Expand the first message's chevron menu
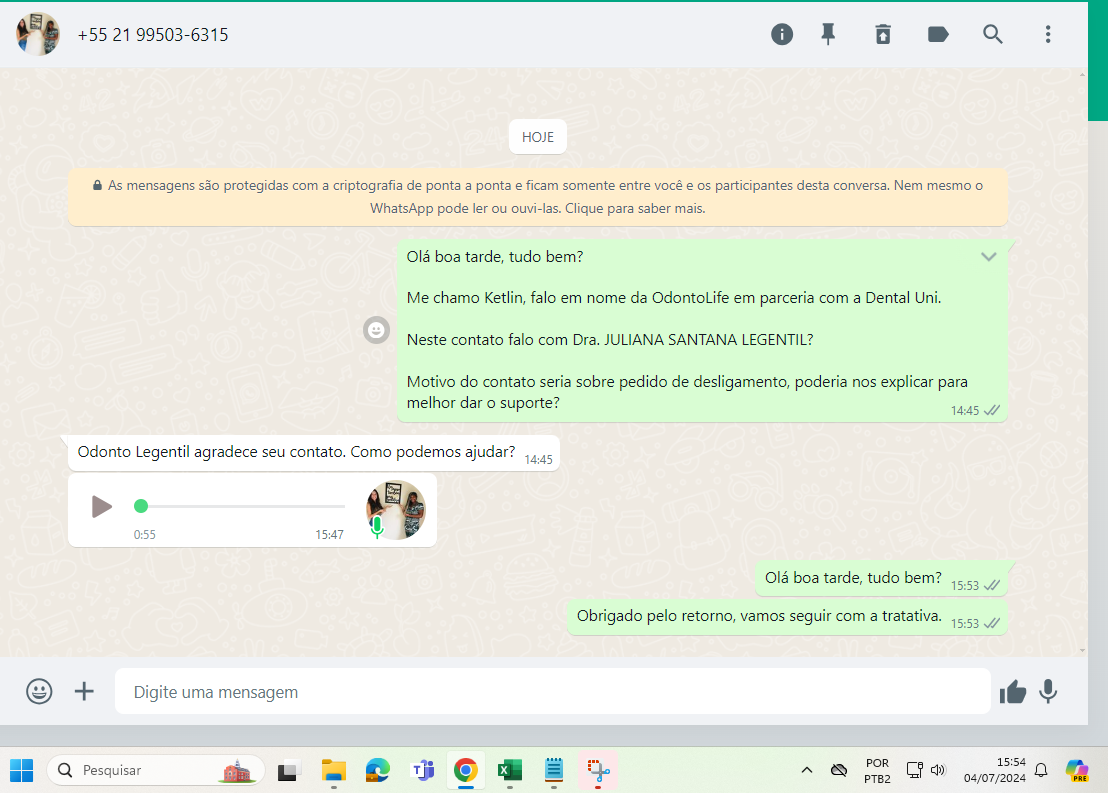 988,257
